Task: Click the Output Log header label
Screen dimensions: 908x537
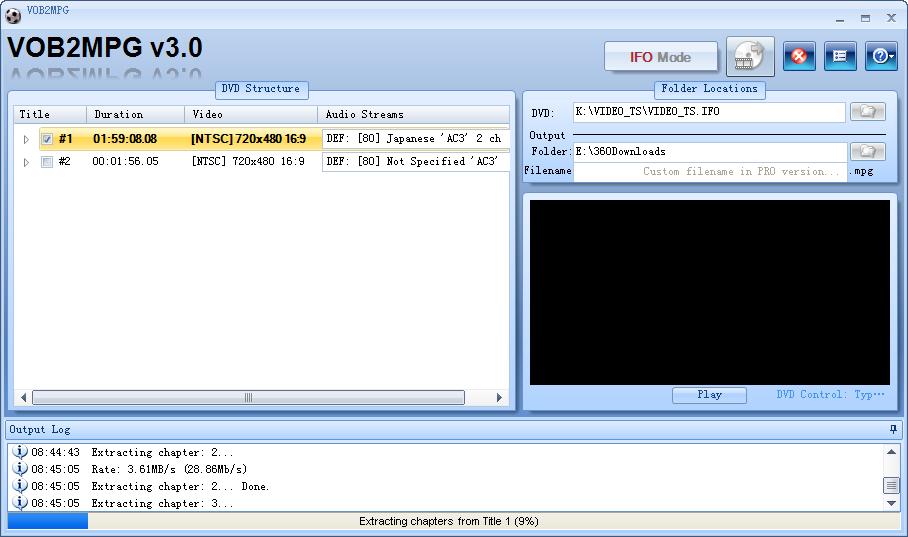Action: [40, 429]
